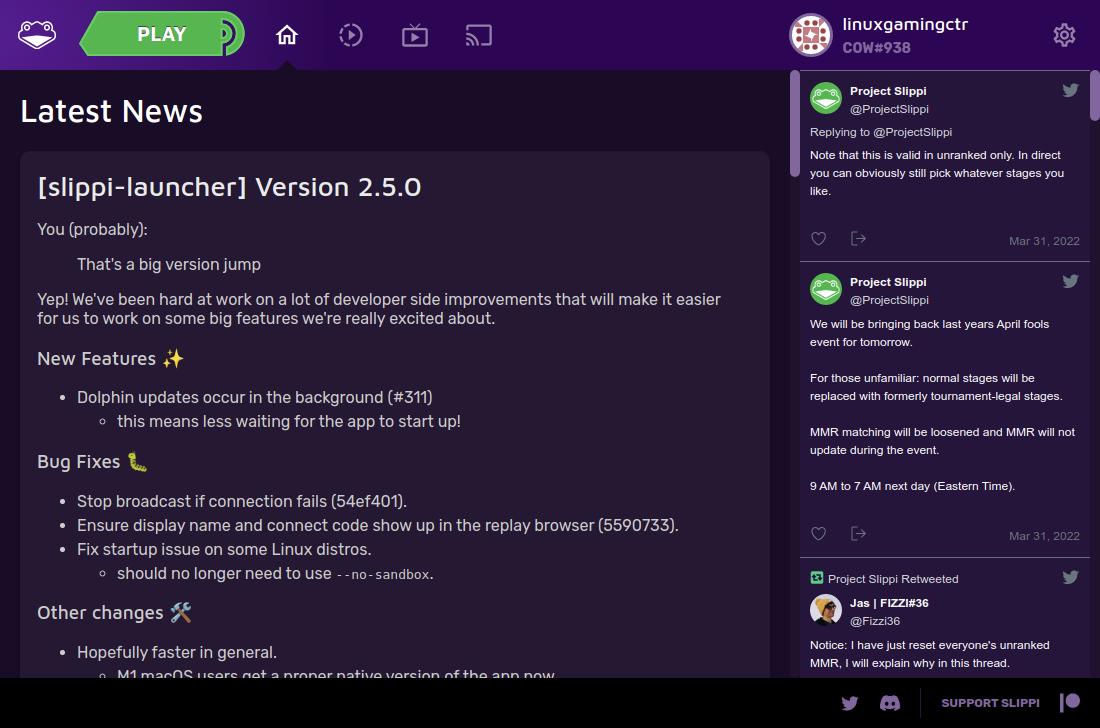
Task: Click the Latest News heading
Action: click(112, 112)
